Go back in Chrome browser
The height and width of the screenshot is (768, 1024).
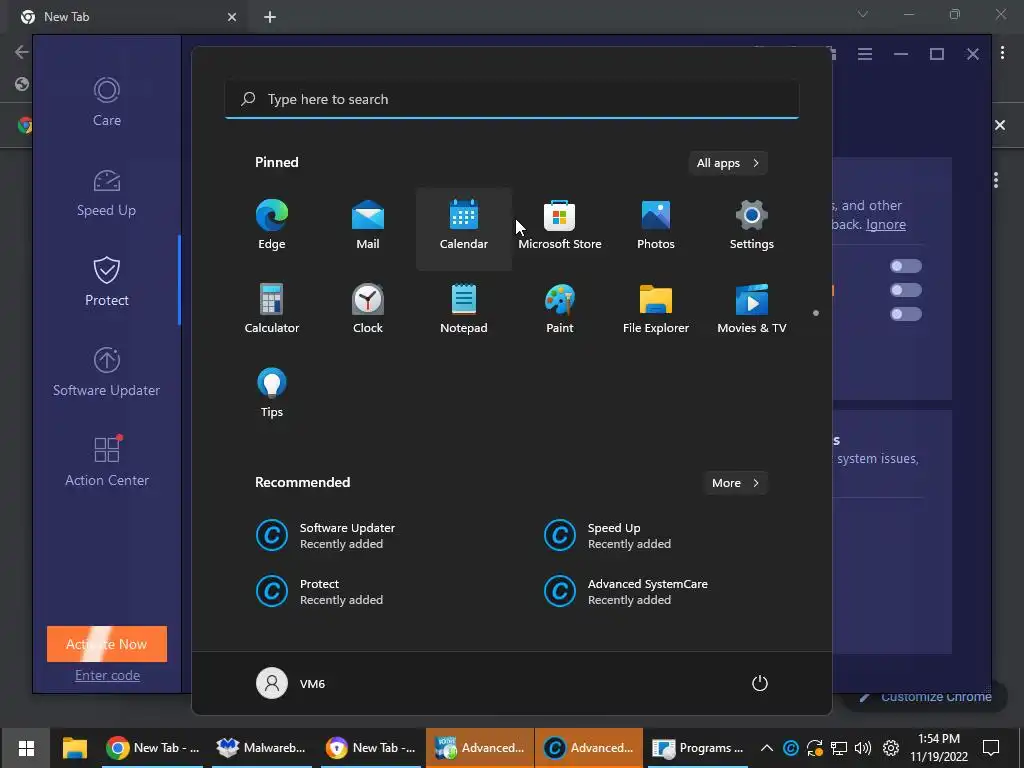22,52
